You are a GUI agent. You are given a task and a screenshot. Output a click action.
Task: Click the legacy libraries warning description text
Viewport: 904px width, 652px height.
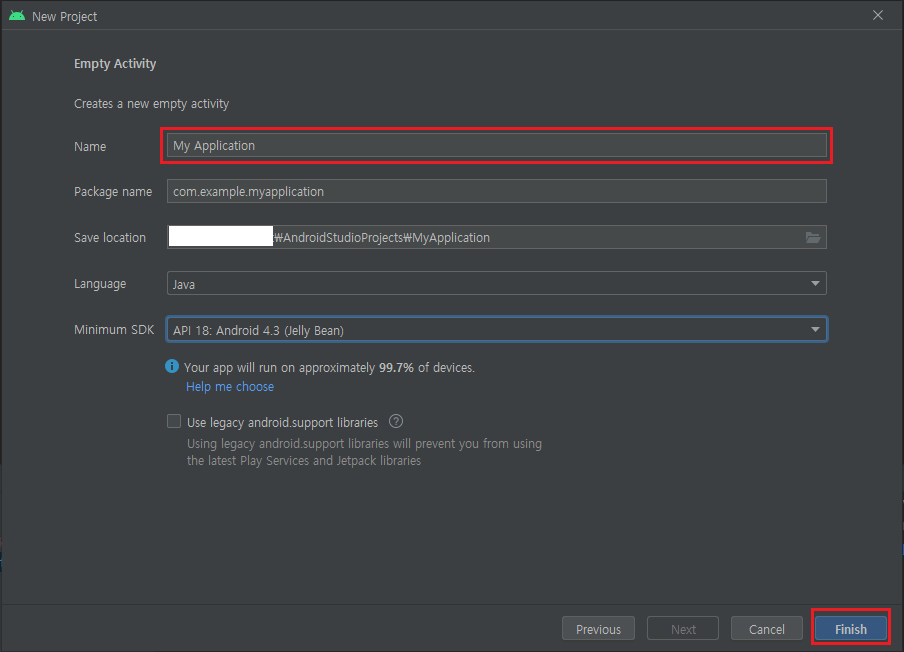[x=364, y=452]
